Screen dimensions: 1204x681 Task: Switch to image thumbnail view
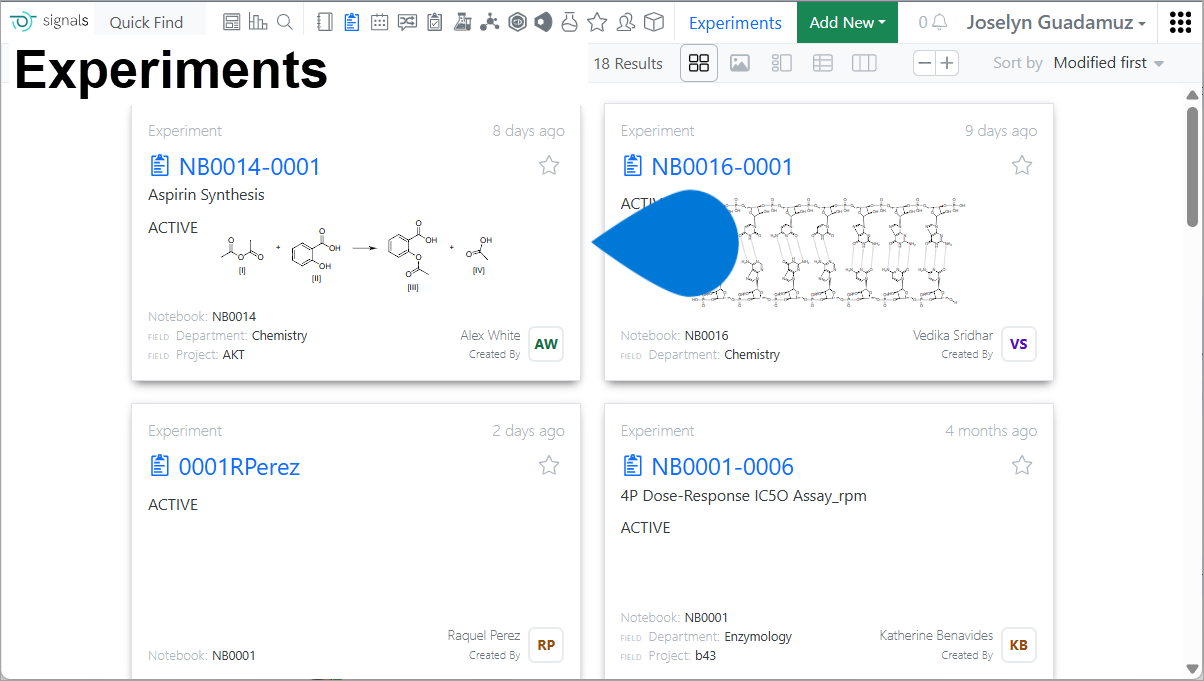(x=740, y=63)
